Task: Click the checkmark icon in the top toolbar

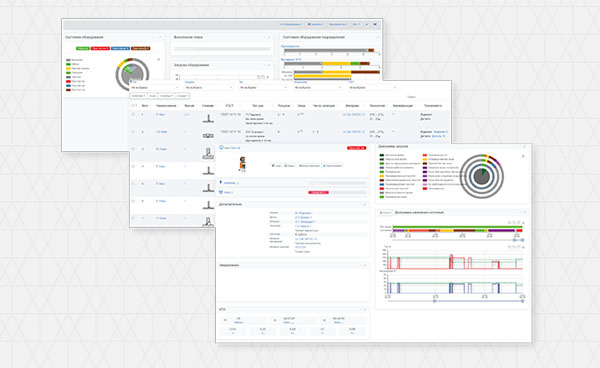Action: pos(367,24)
